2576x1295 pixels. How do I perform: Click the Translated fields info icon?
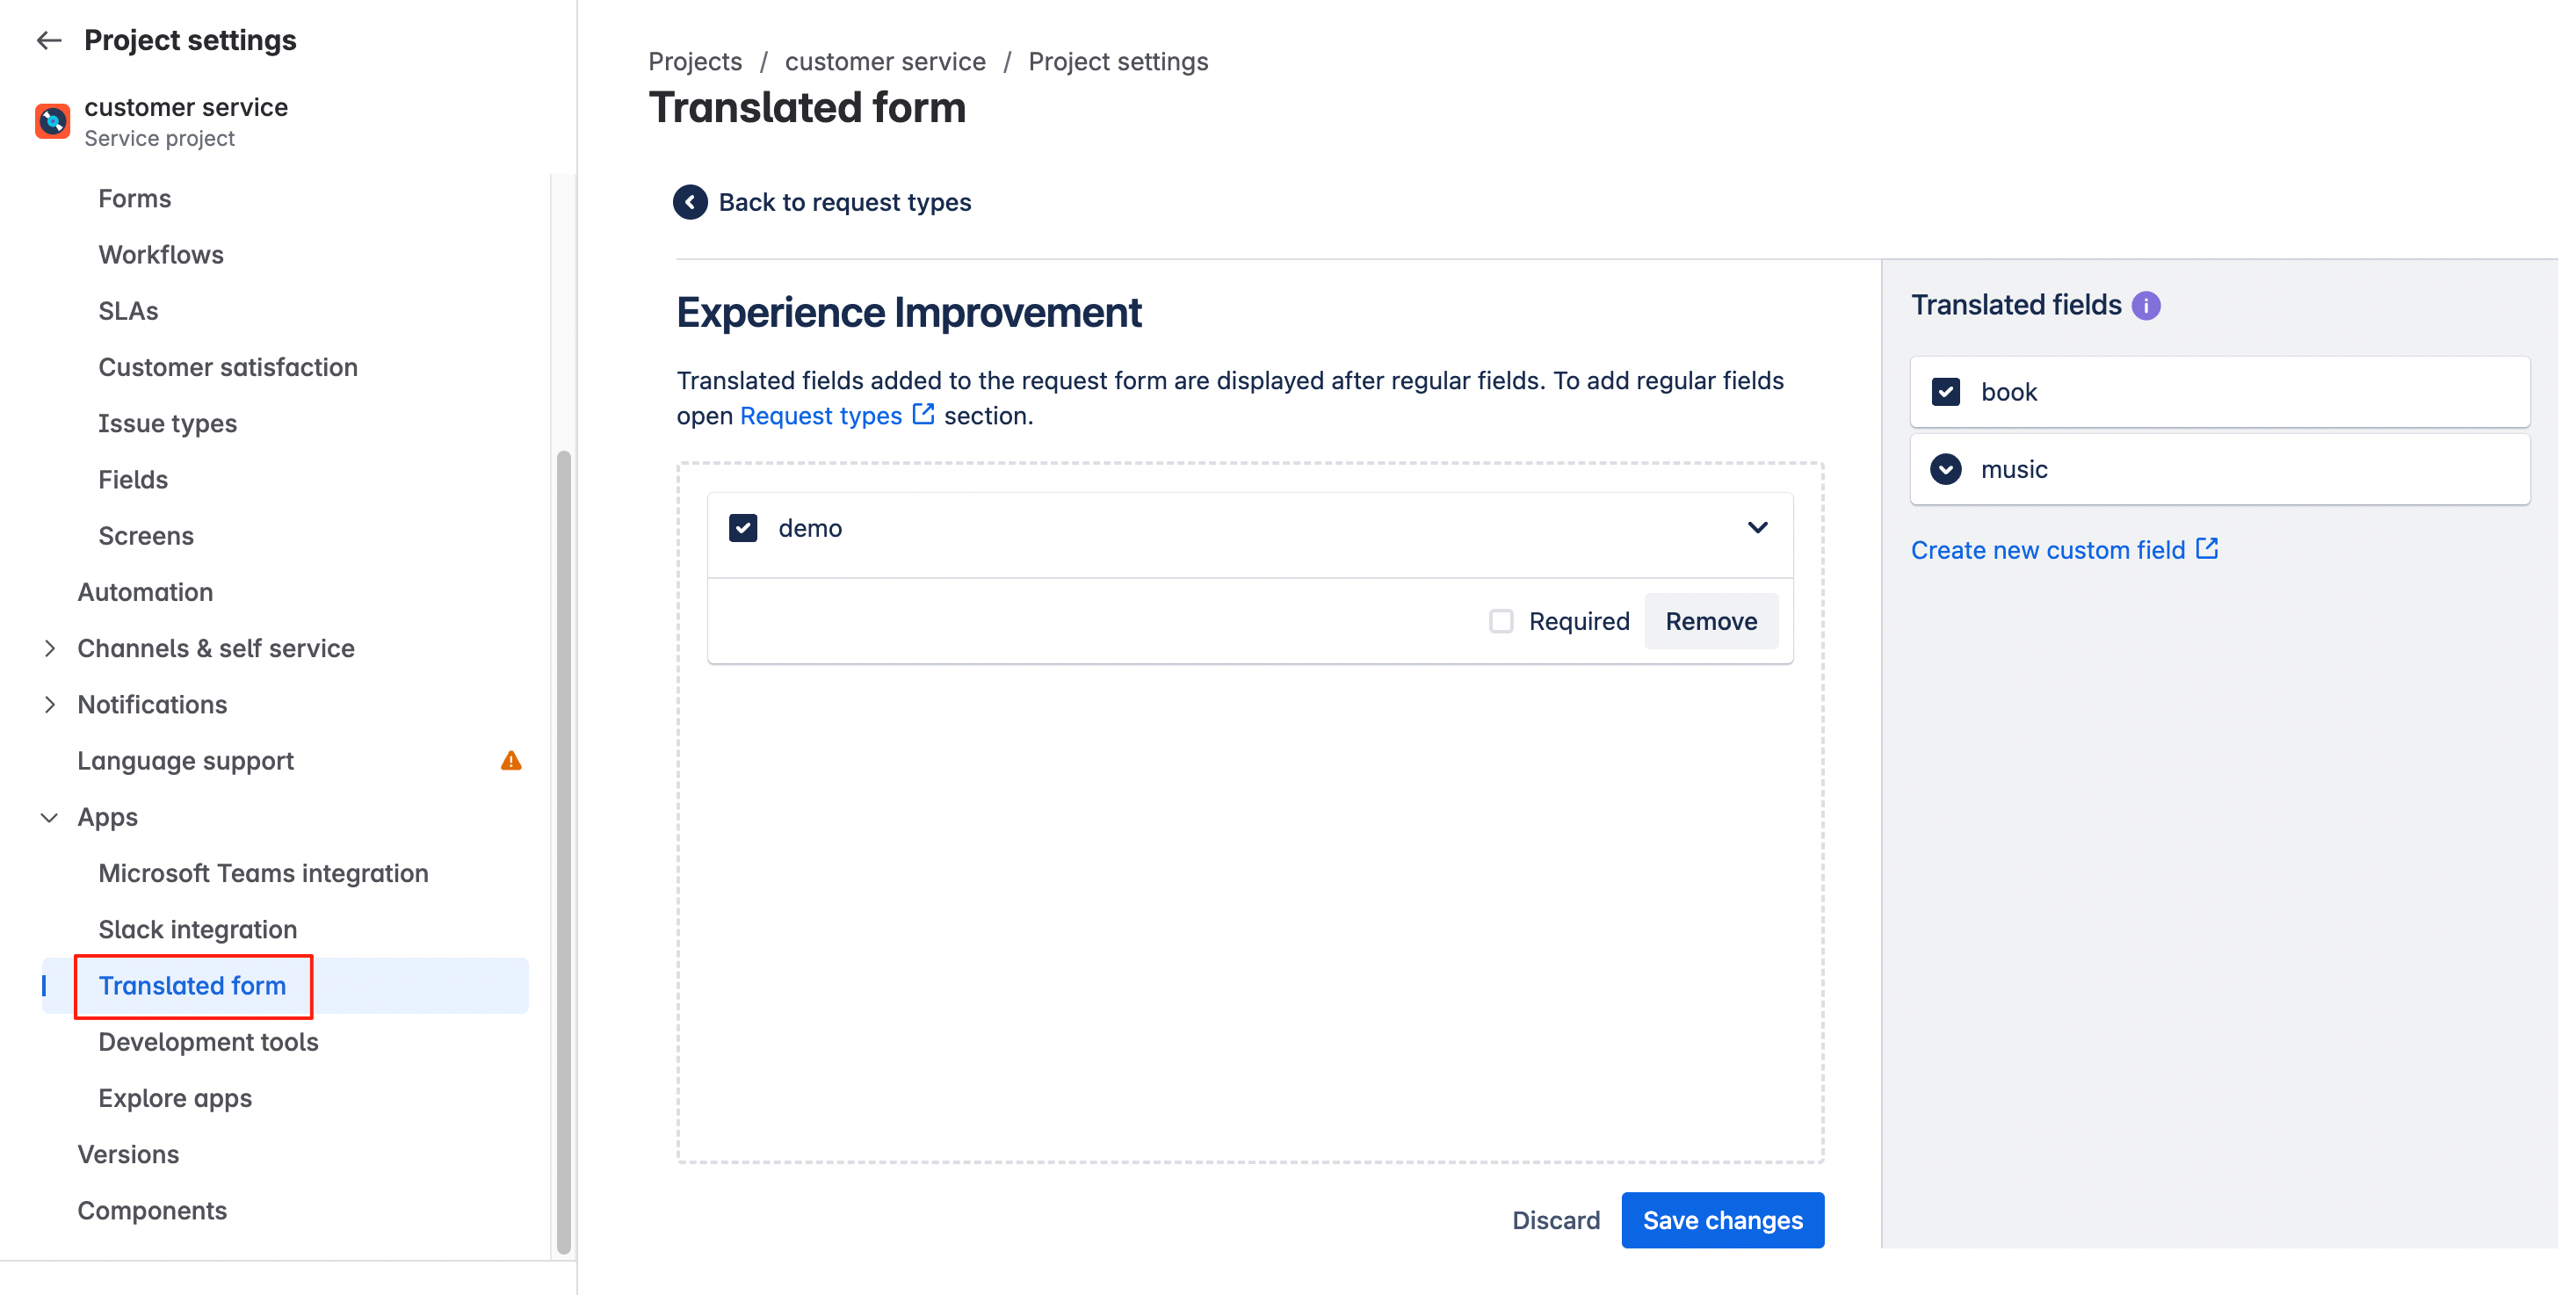(x=2146, y=305)
